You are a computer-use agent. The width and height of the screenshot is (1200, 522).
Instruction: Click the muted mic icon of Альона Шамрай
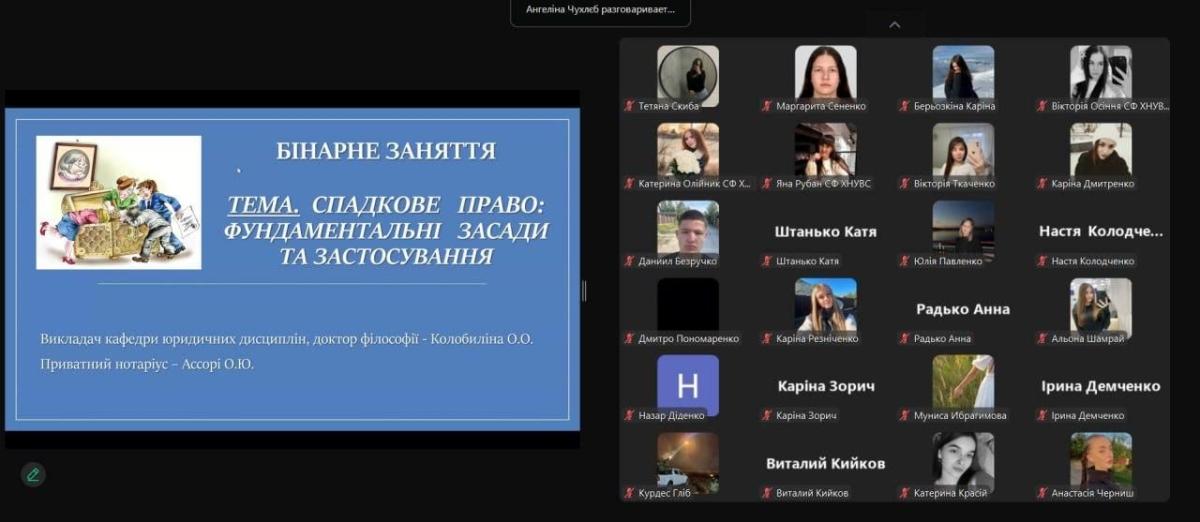pos(1043,338)
